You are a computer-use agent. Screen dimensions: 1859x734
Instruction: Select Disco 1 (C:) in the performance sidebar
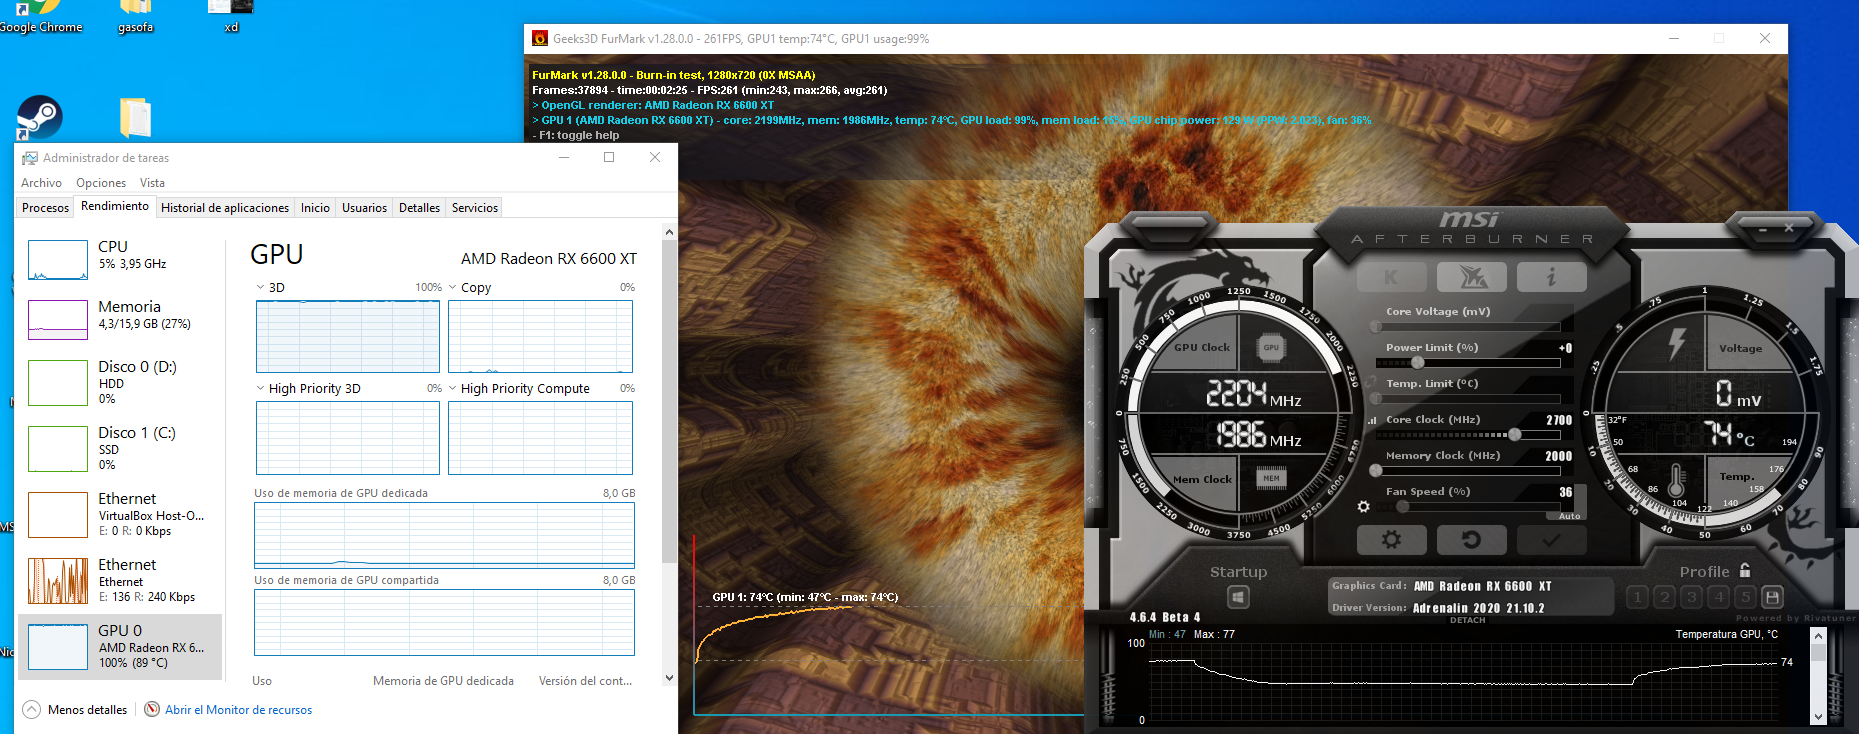(x=120, y=449)
